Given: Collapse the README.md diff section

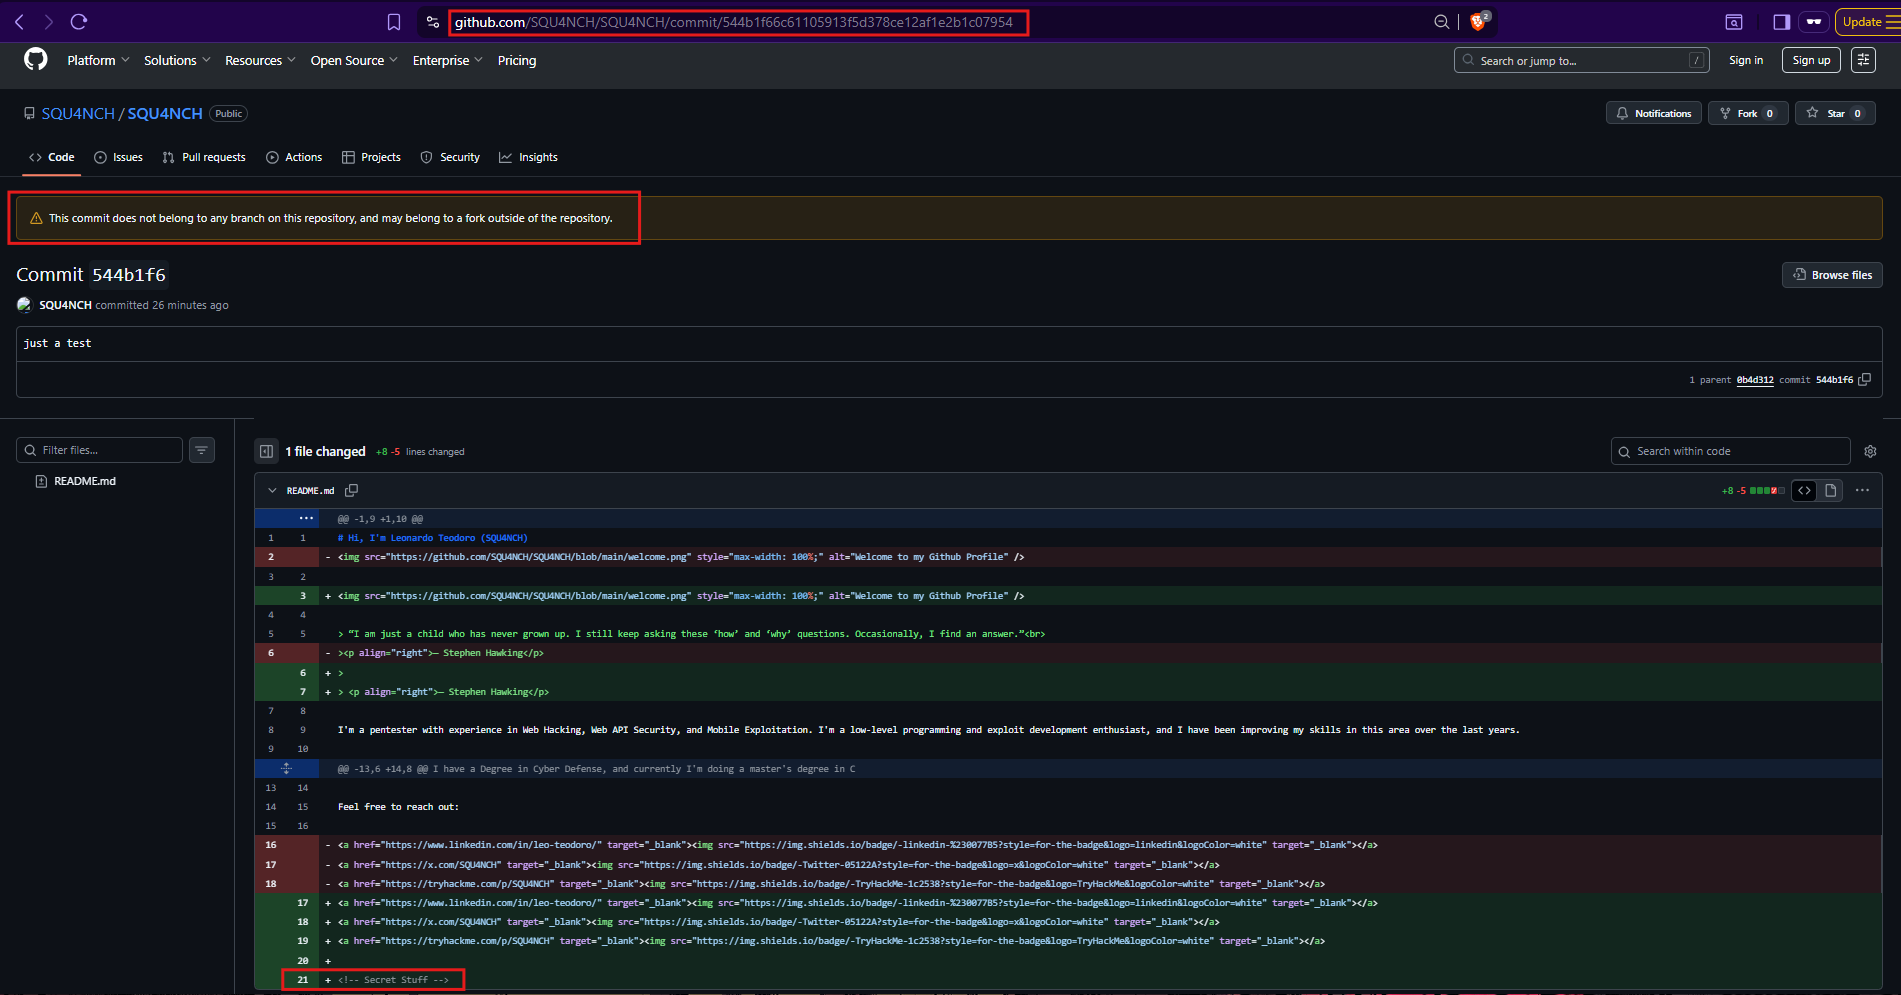Looking at the screenshot, I should pos(272,491).
